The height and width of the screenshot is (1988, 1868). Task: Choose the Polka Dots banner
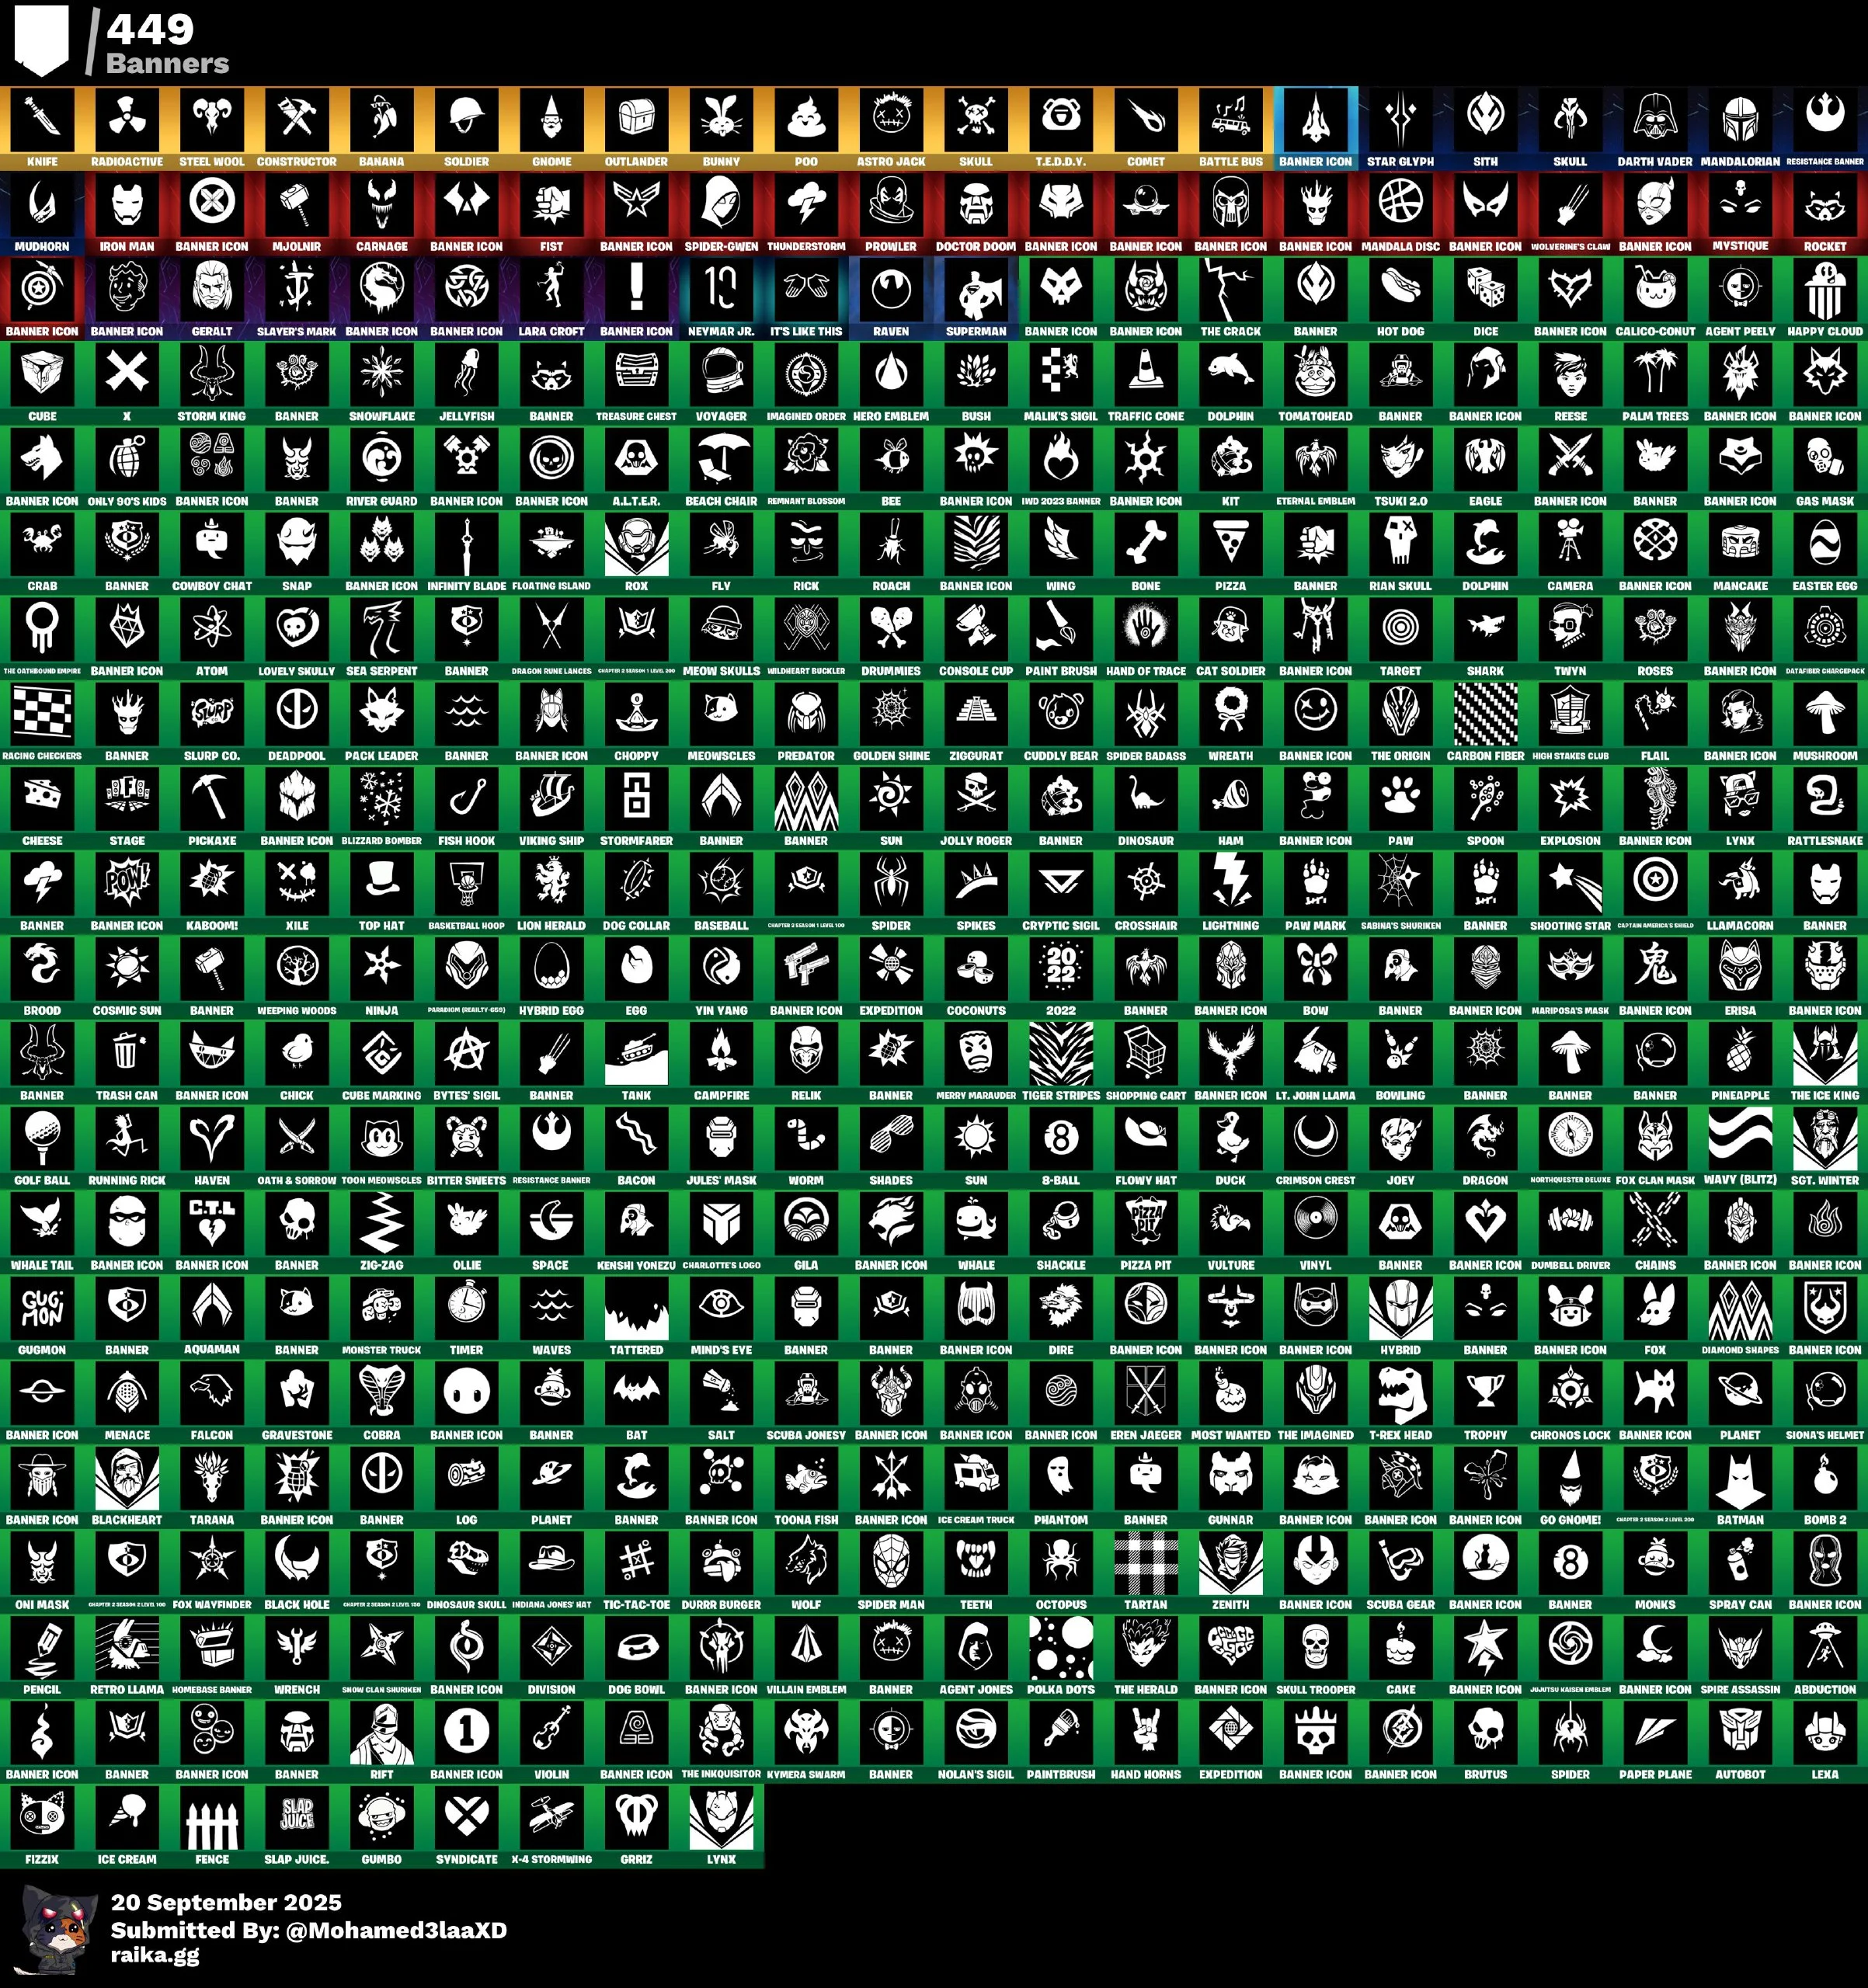[1061, 1647]
